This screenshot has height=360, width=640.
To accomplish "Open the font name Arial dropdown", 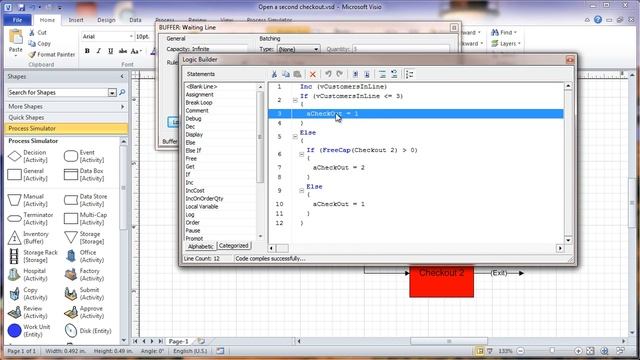I will (131, 36).
